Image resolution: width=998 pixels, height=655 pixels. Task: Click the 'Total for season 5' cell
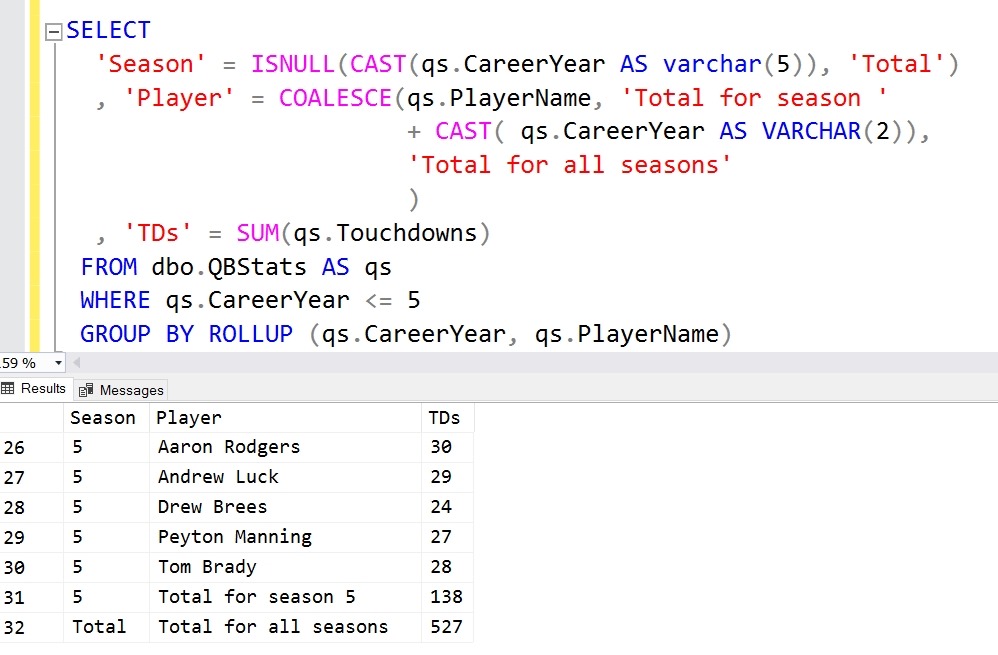tap(257, 597)
